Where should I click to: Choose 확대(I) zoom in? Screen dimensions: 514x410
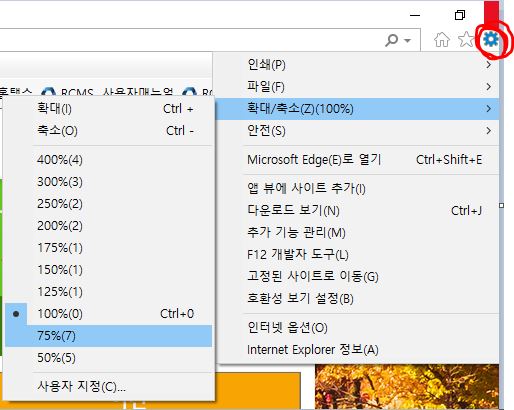pyautogui.click(x=109, y=109)
